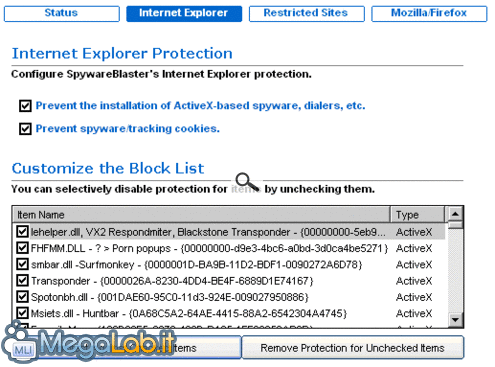Click Remove Protection for Unchecked Items

click(353, 348)
